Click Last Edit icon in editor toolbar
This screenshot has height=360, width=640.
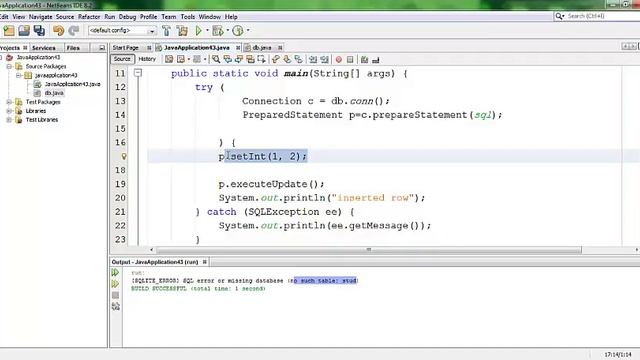coord(169,60)
